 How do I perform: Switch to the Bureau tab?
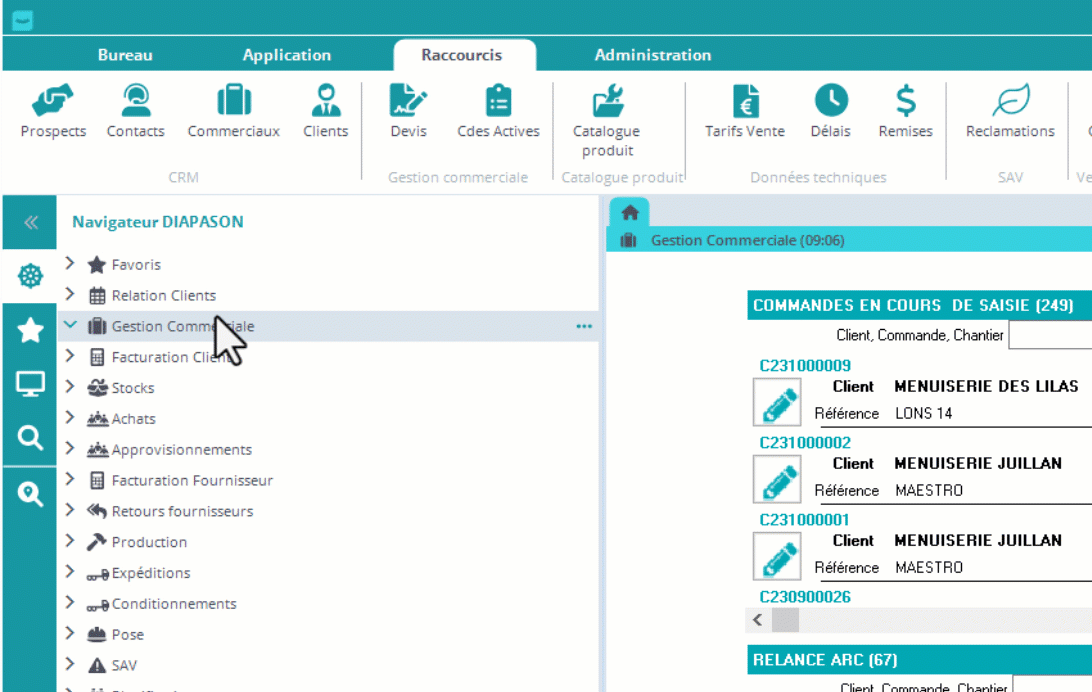(x=125, y=55)
